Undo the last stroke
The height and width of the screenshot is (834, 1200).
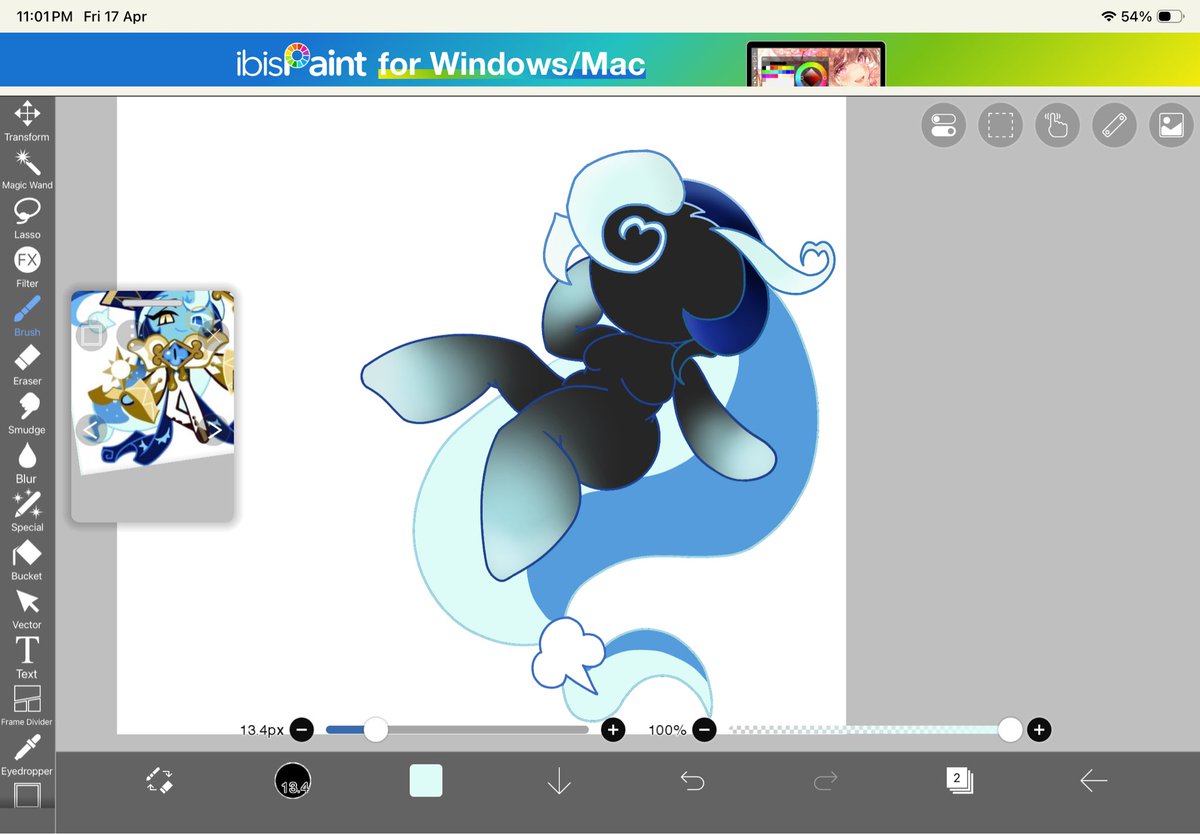[692, 781]
